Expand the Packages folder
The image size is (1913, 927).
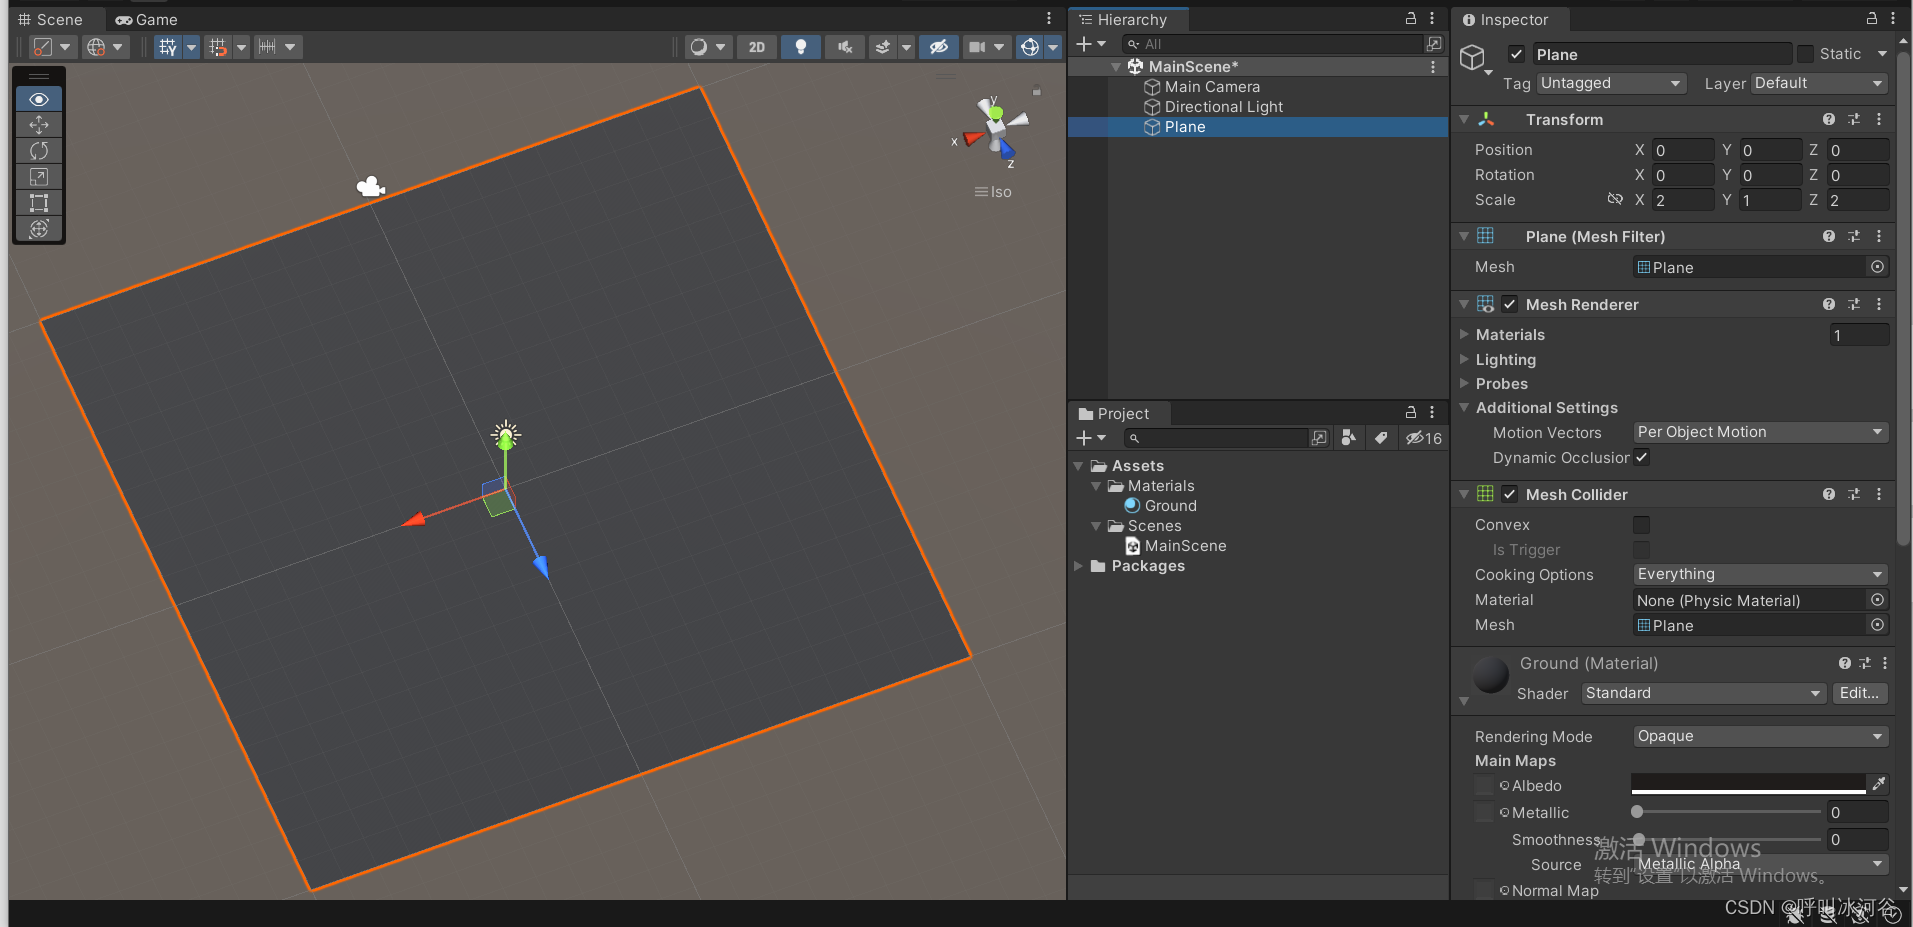pyautogui.click(x=1079, y=566)
